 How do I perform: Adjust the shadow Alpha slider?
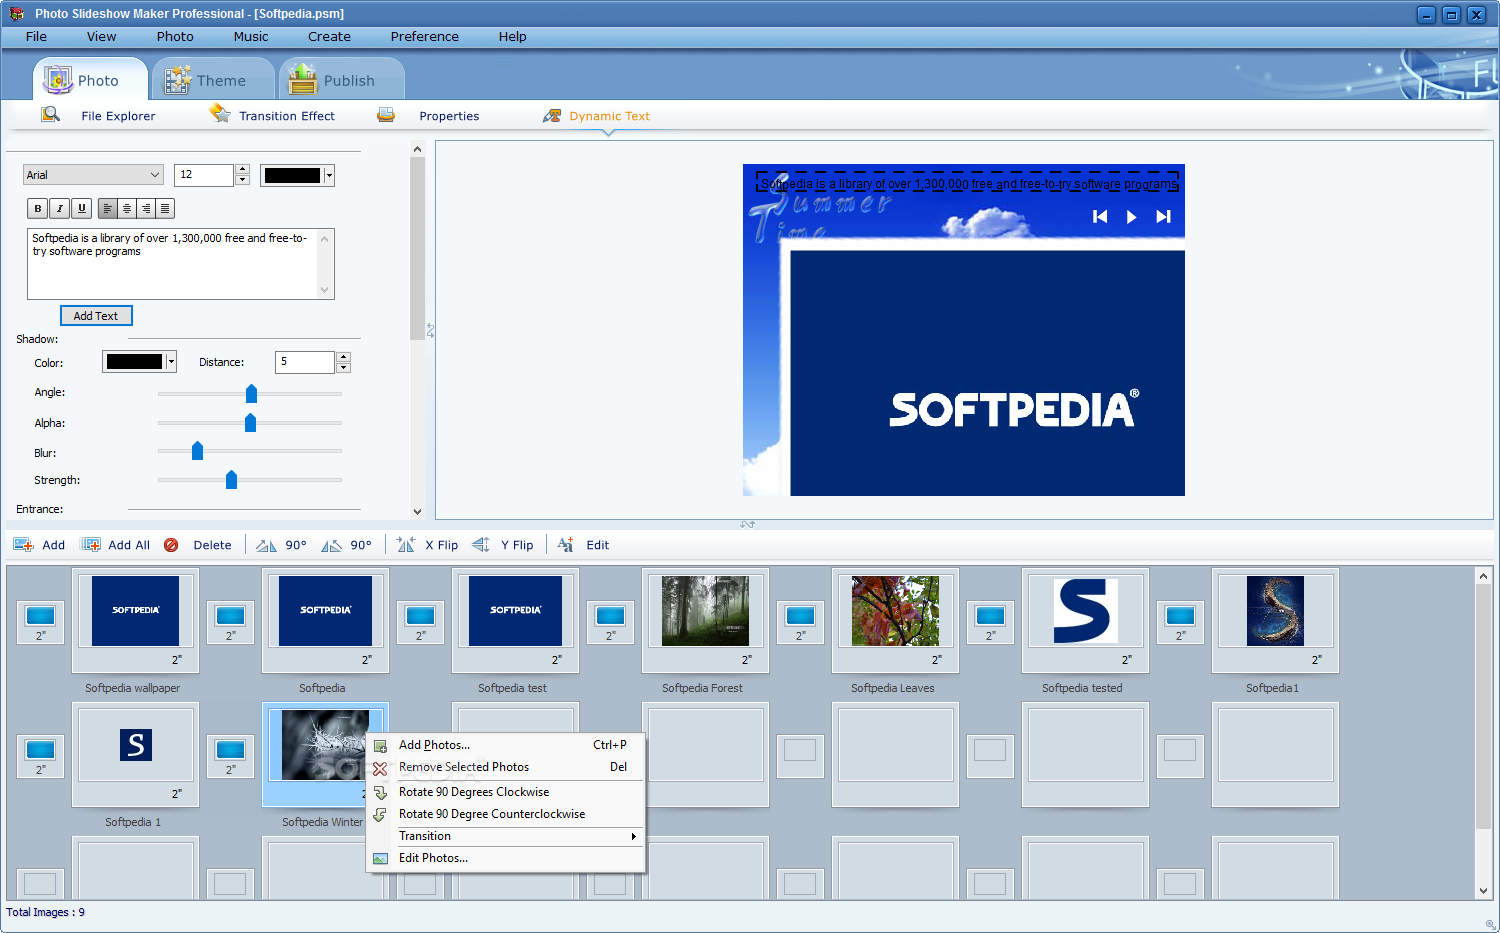coord(250,423)
